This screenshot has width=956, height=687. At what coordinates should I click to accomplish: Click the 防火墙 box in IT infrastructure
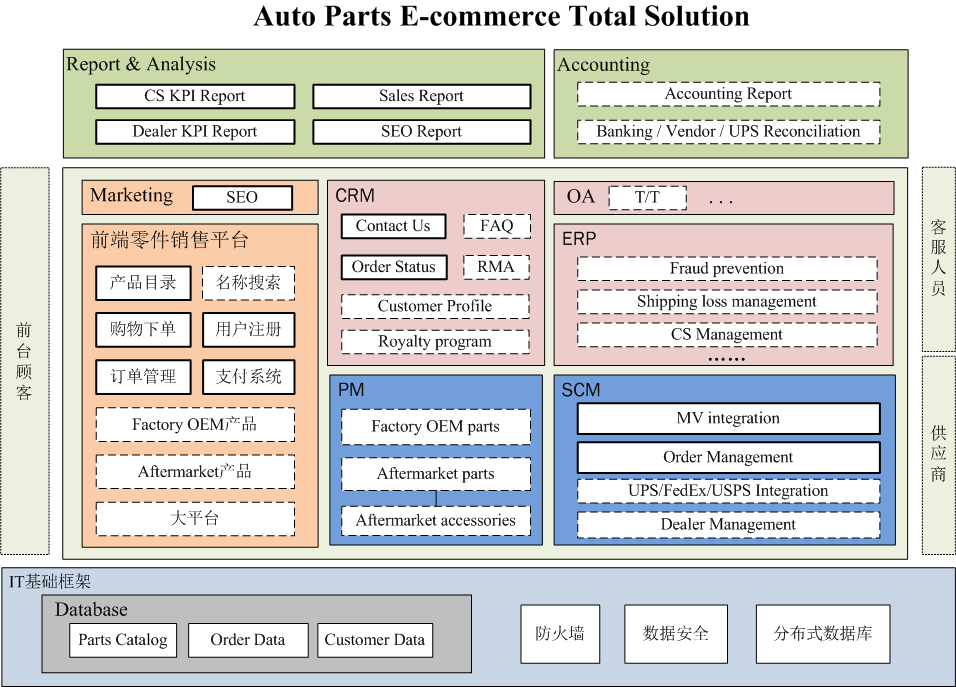coord(560,634)
